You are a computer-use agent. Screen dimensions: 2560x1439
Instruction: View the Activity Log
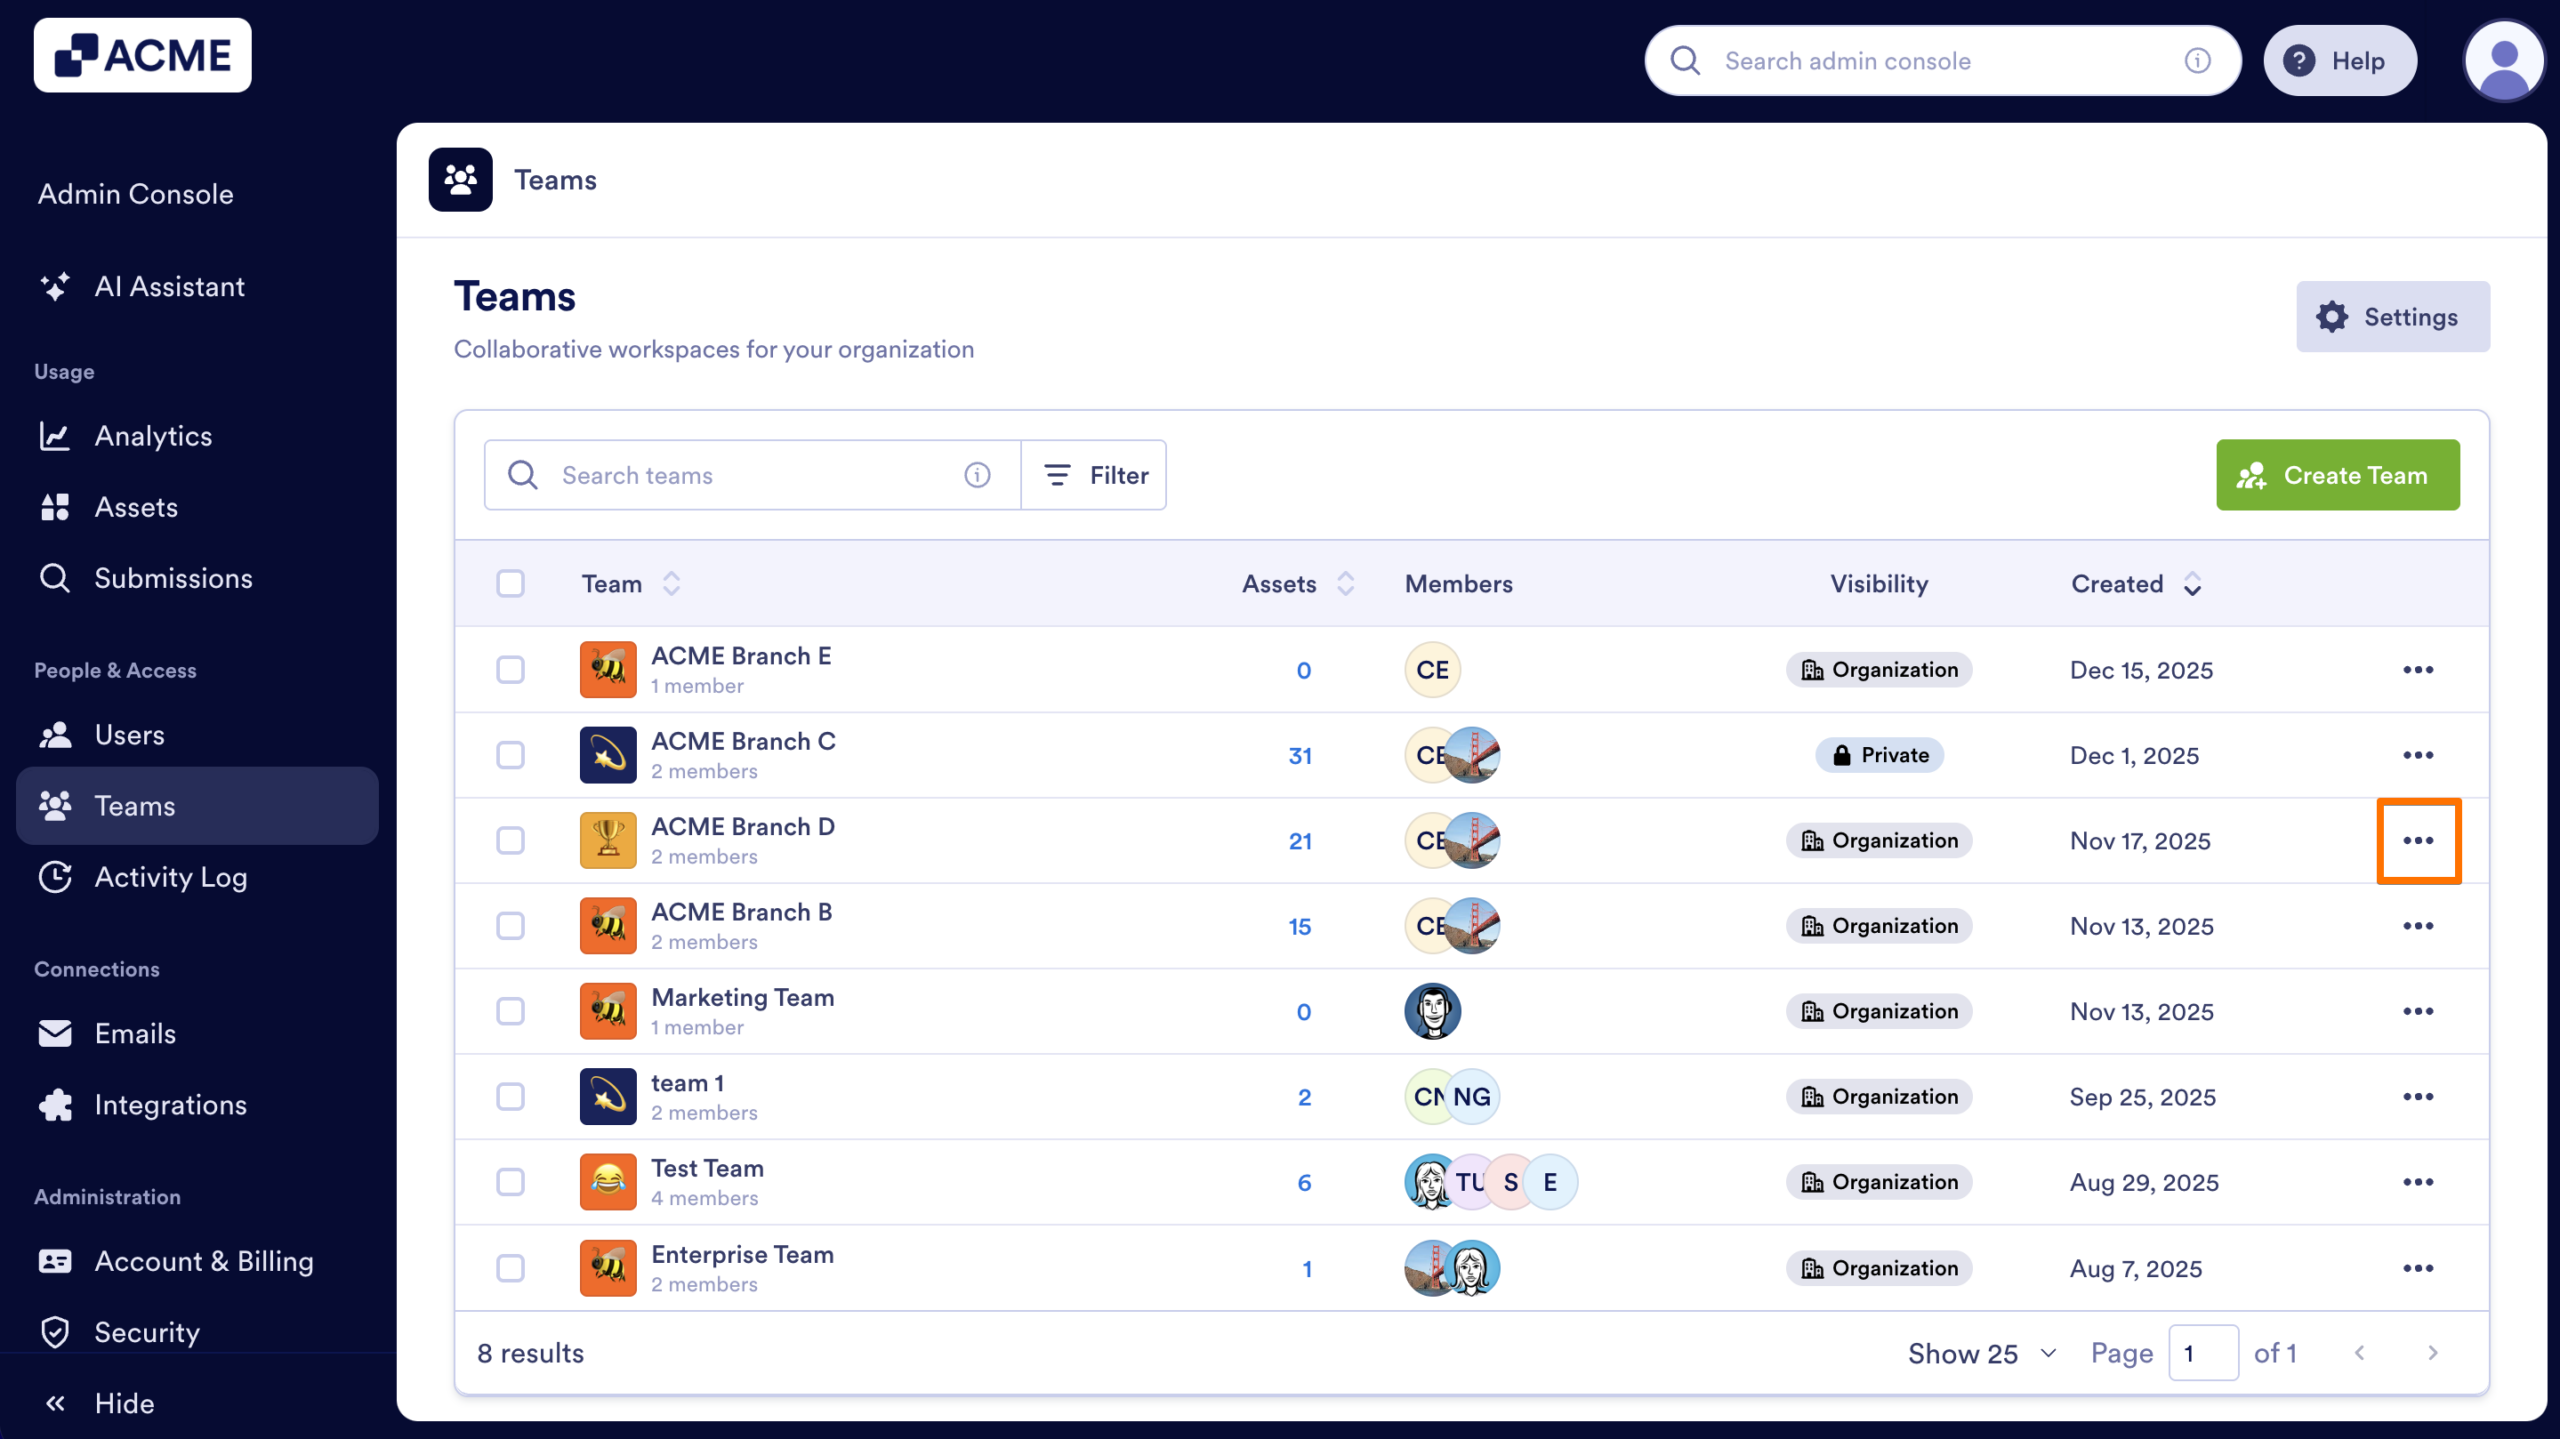click(171, 877)
